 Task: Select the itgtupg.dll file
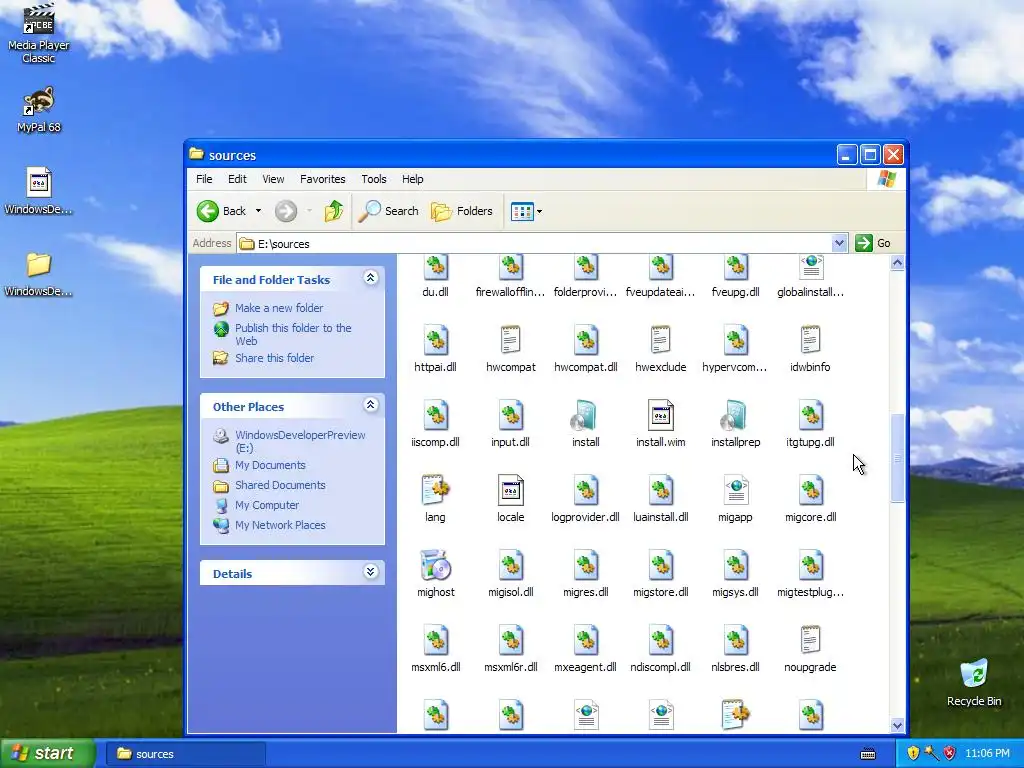[810, 424]
